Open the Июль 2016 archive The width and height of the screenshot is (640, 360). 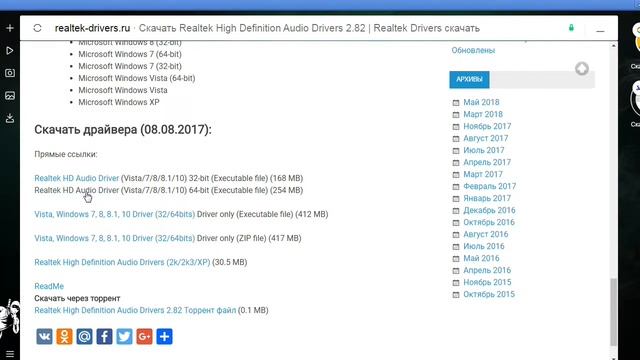(484, 246)
